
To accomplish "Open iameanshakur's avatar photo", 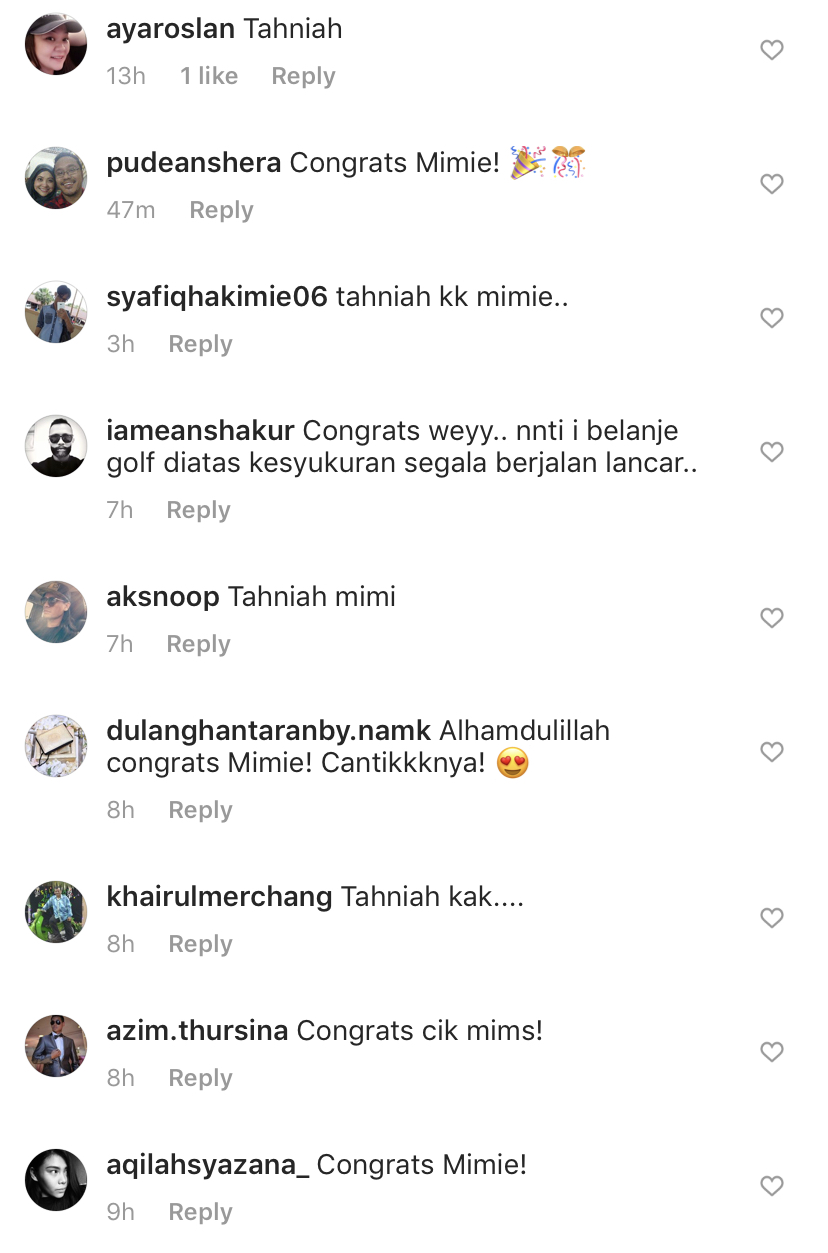I will 56,446.
